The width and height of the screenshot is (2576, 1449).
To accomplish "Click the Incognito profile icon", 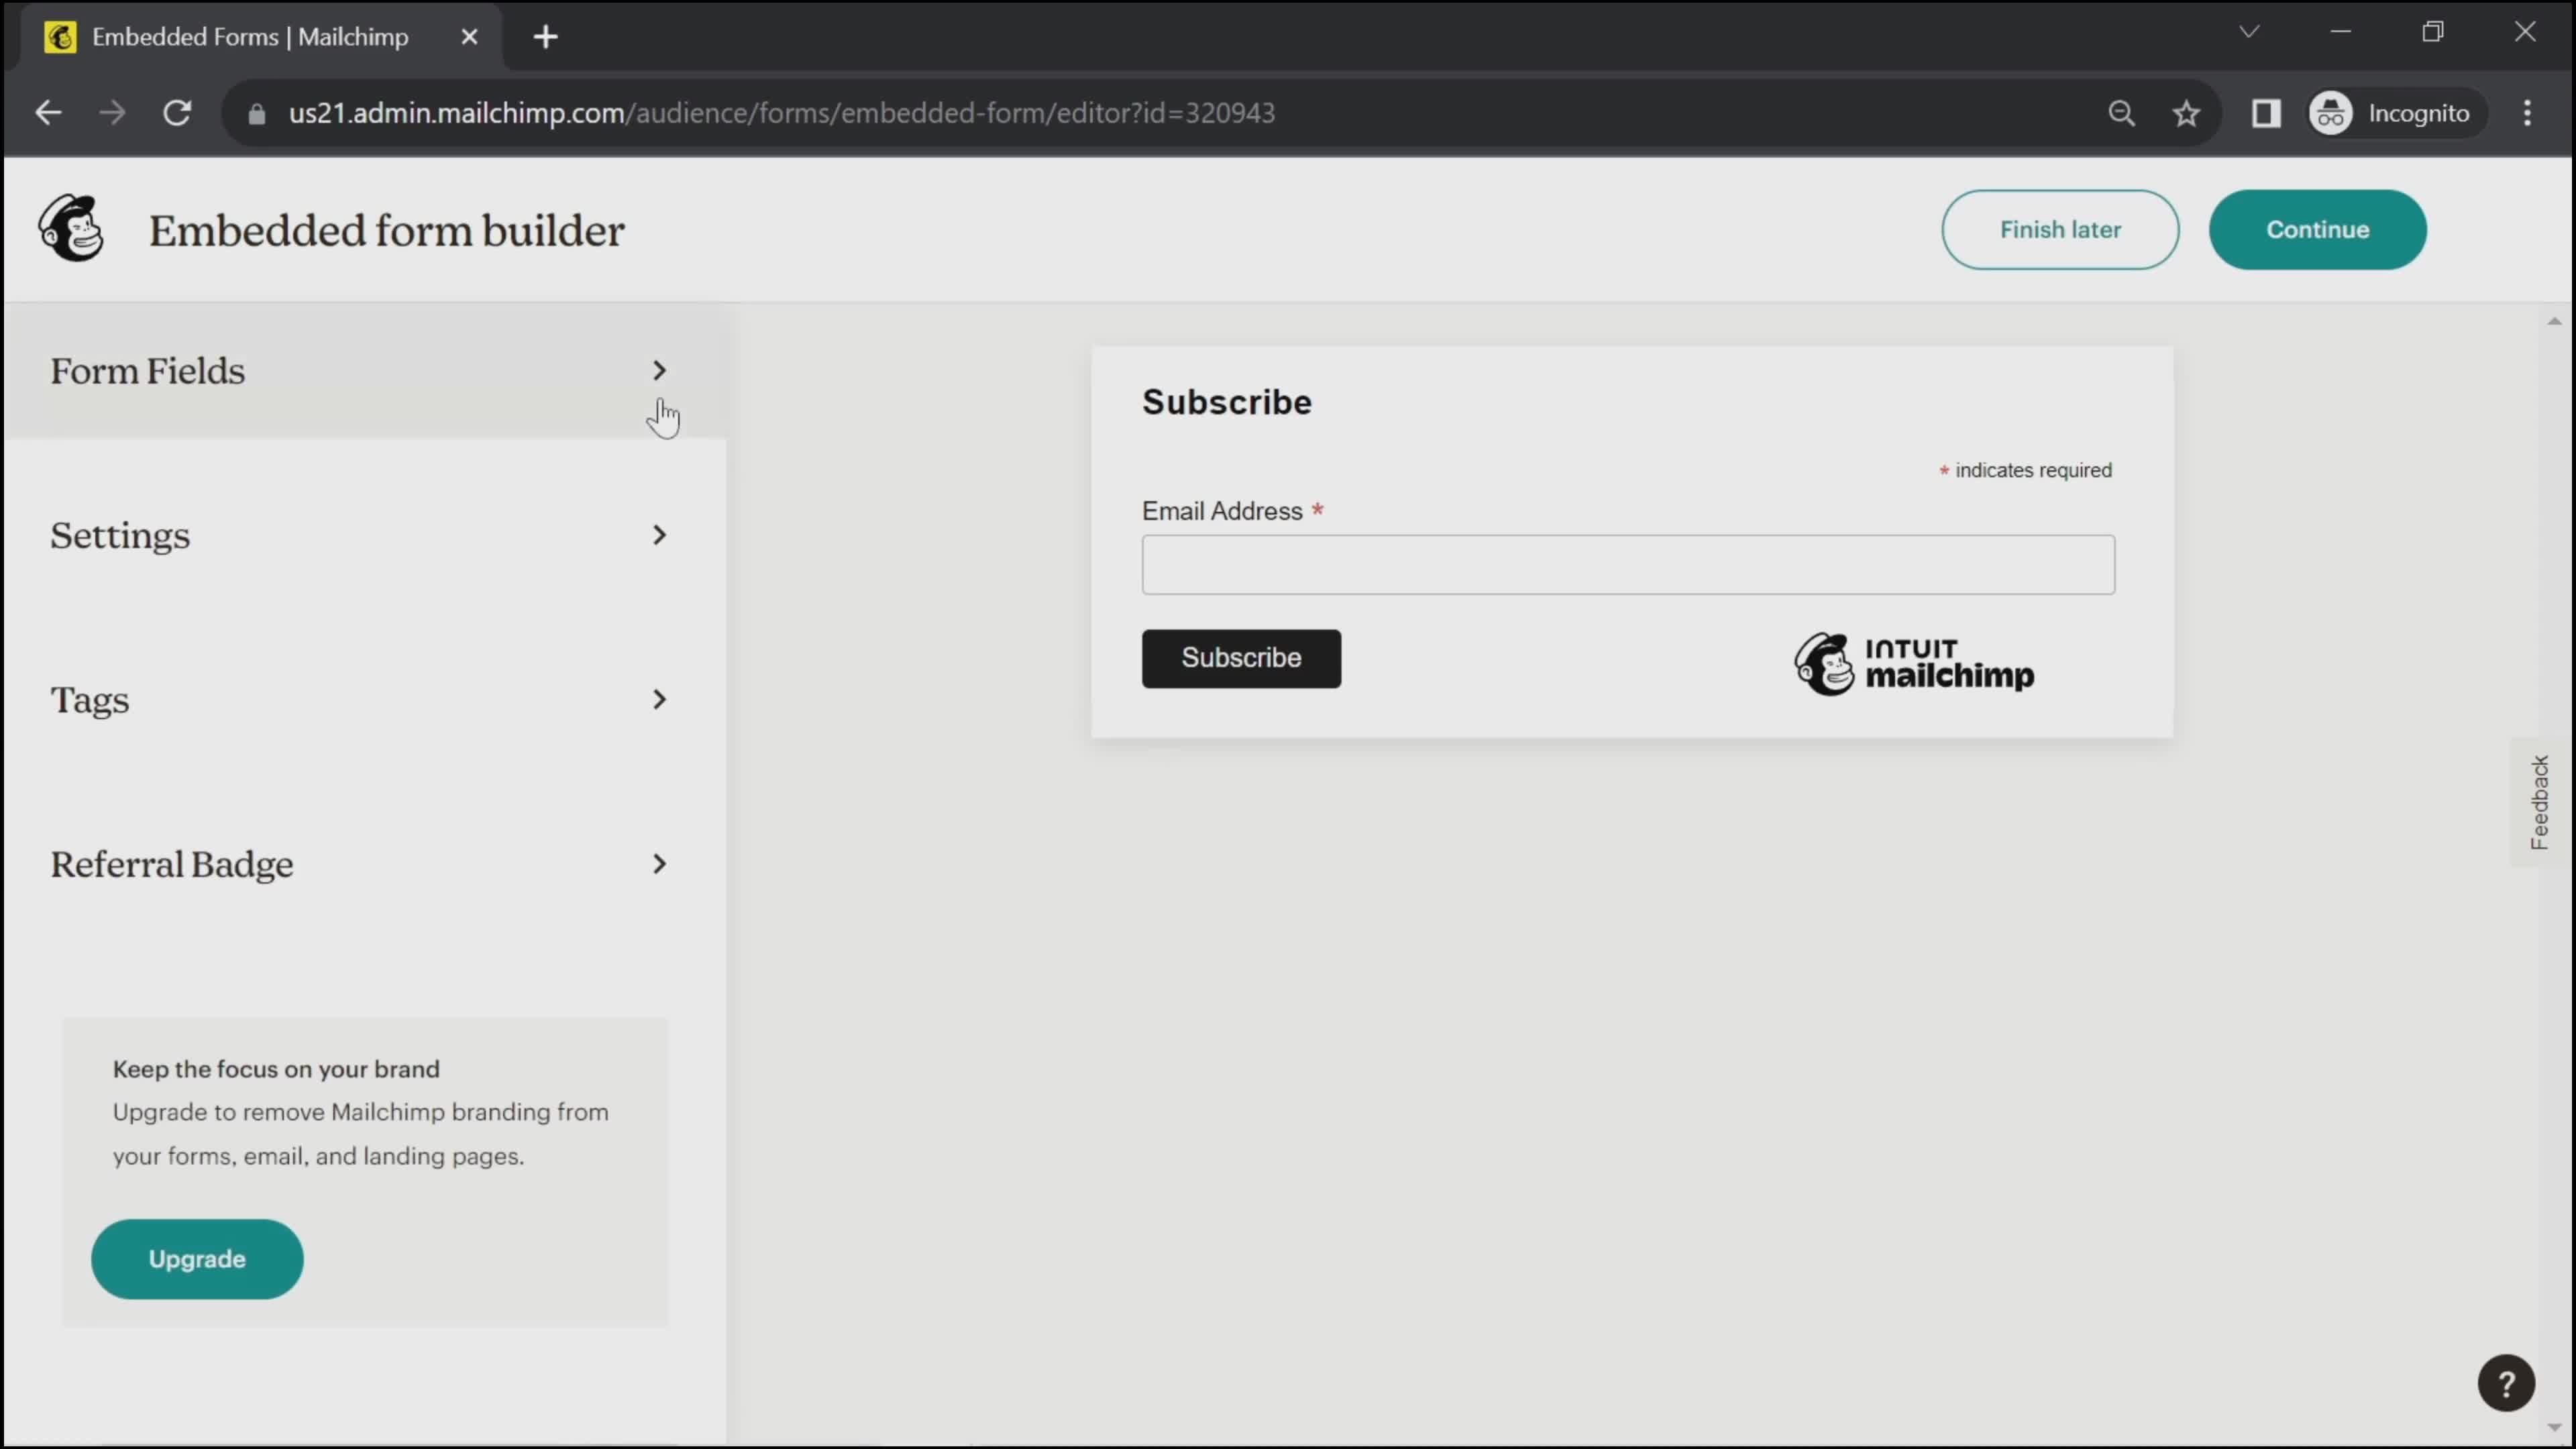I will [x=2330, y=112].
